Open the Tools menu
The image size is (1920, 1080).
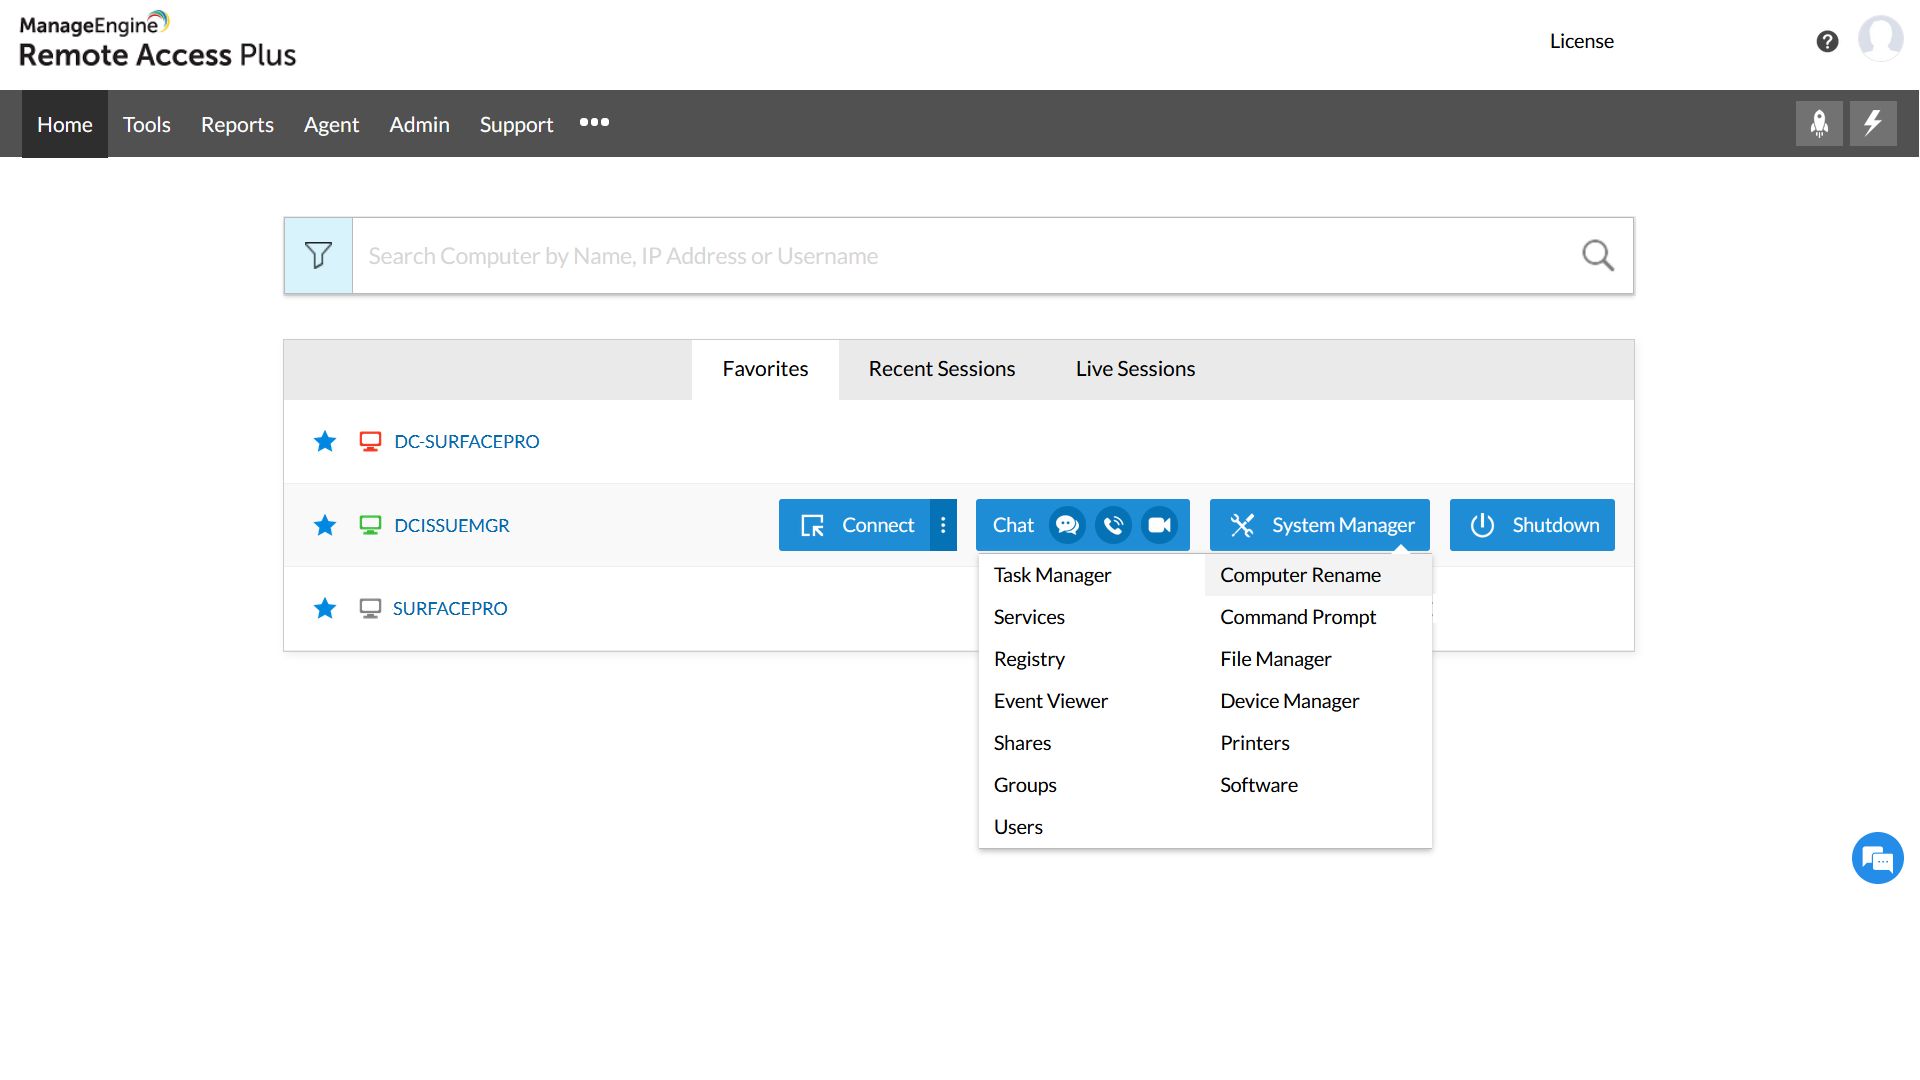(147, 124)
